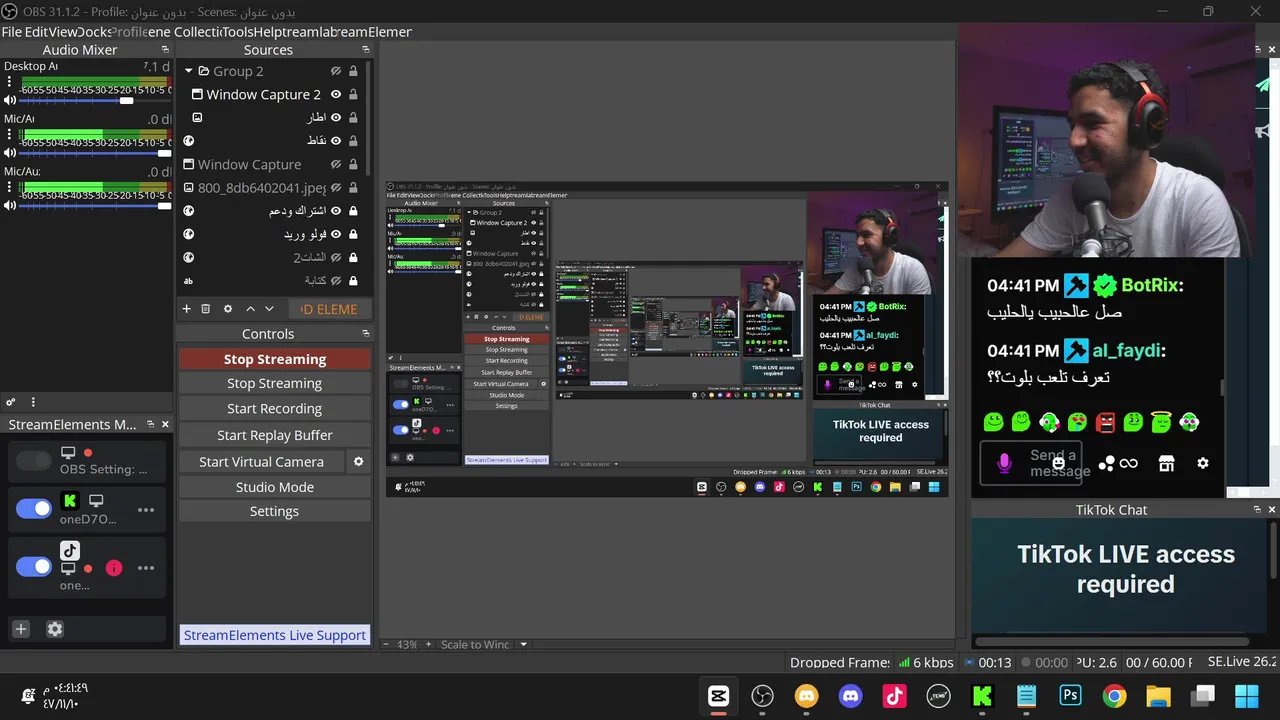The width and height of the screenshot is (1280, 720).
Task: Open TikTok app from the taskbar
Action: 894,696
